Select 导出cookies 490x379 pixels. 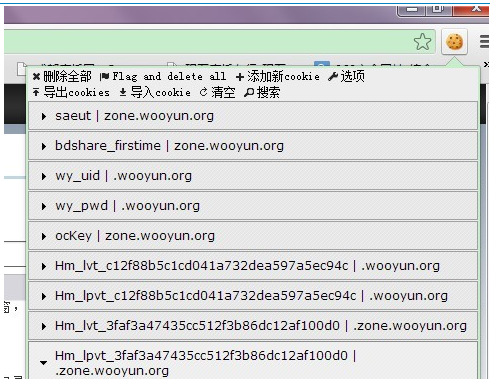click(x=76, y=92)
